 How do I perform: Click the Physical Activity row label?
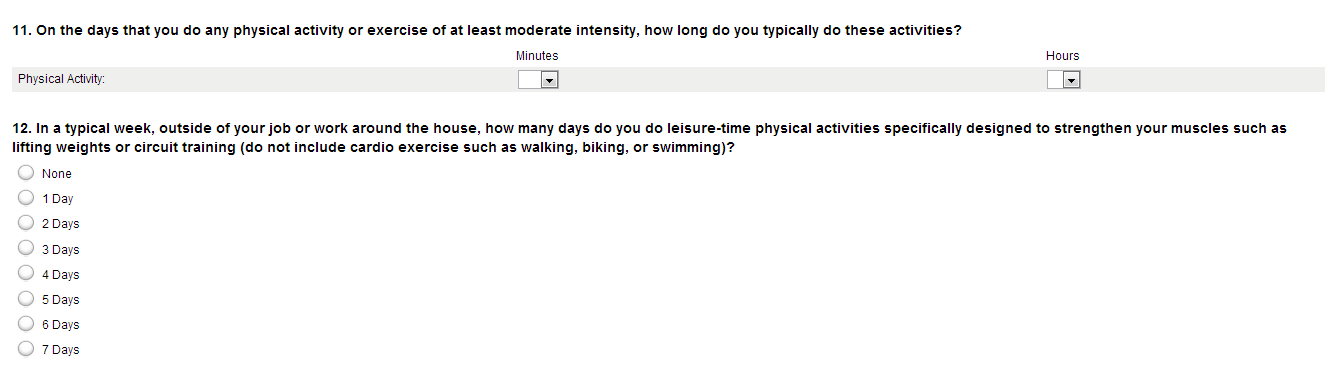coord(61,80)
